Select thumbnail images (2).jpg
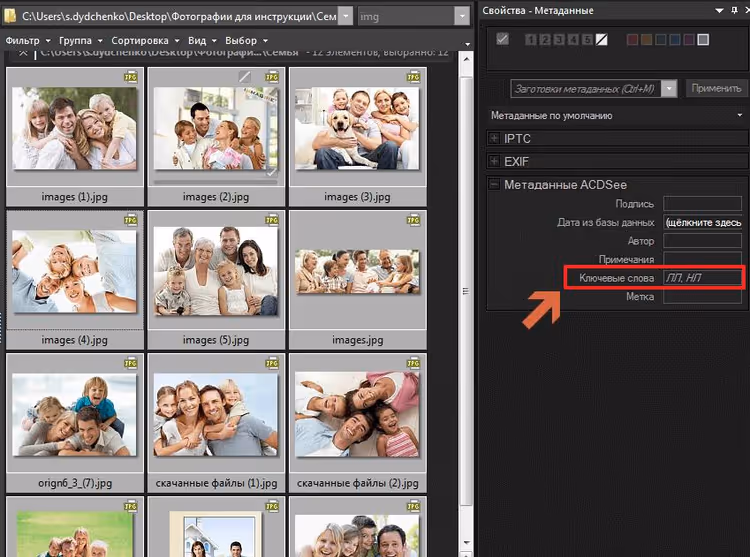750x557 pixels. pyautogui.click(x=216, y=128)
